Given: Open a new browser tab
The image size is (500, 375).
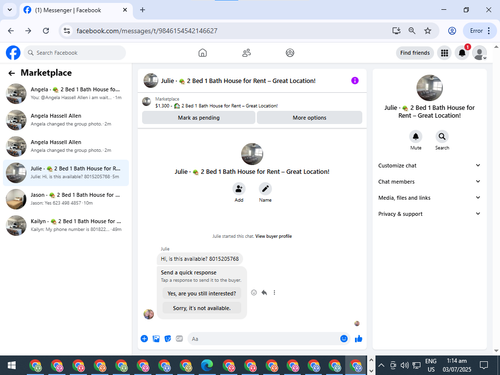Looking at the screenshot, I should pyautogui.click(x=142, y=10).
